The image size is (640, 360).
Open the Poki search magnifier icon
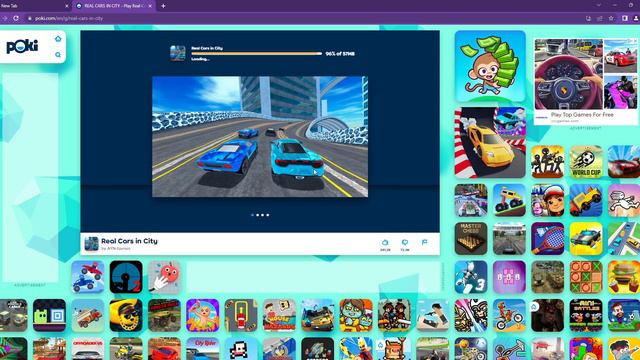pyautogui.click(x=58, y=55)
